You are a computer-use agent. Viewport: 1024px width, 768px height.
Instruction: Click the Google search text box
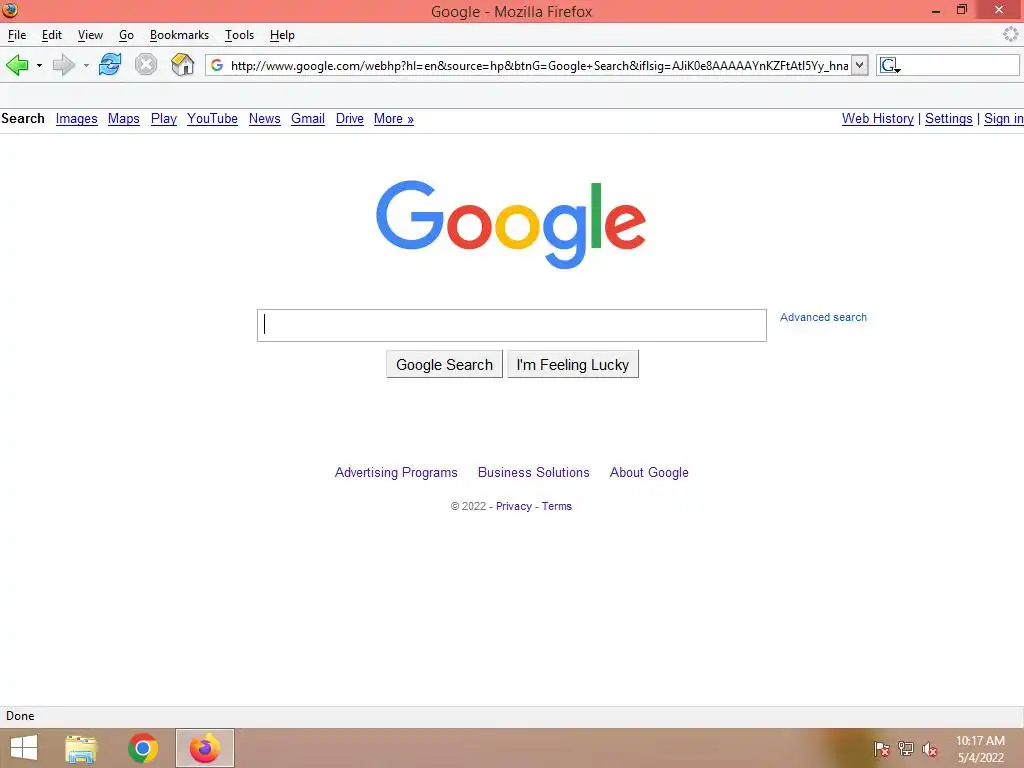511,325
